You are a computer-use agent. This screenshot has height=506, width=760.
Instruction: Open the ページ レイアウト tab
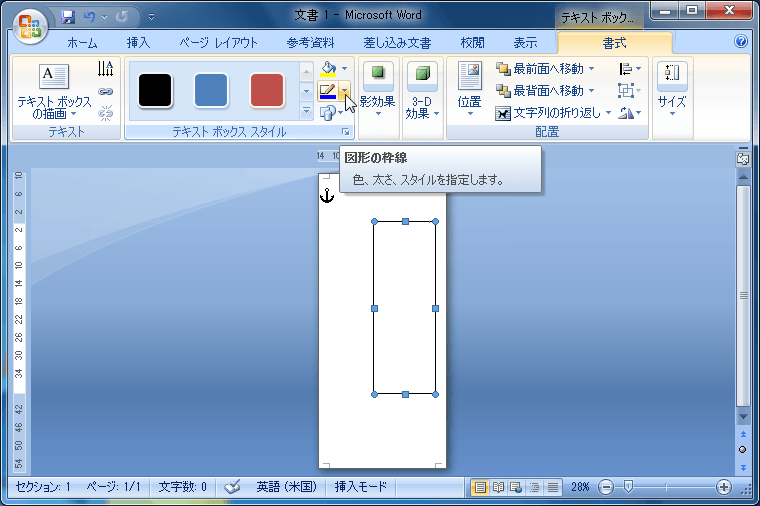219,43
